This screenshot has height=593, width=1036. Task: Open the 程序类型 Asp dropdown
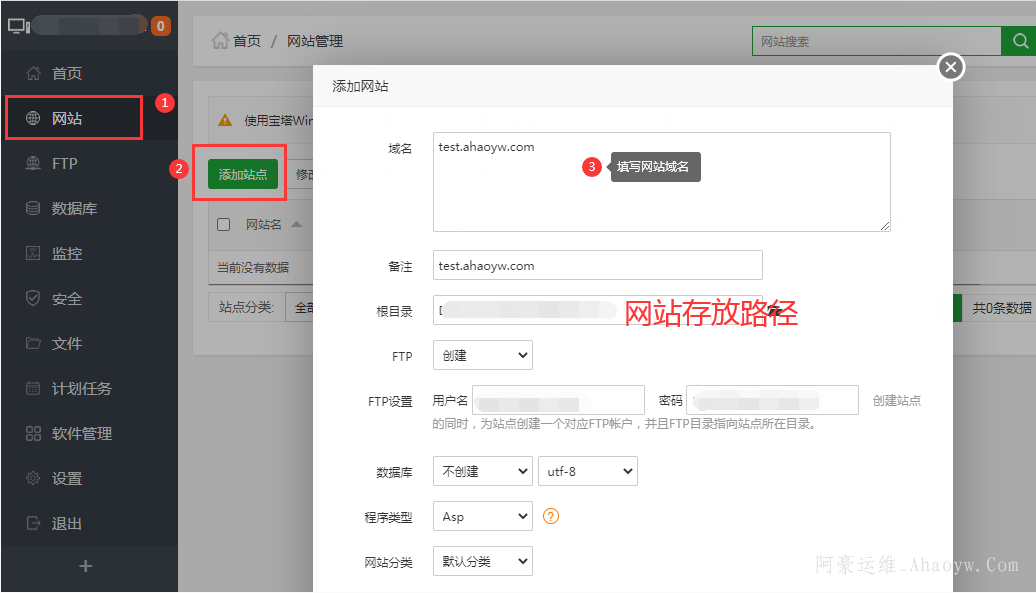[x=482, y=517]
